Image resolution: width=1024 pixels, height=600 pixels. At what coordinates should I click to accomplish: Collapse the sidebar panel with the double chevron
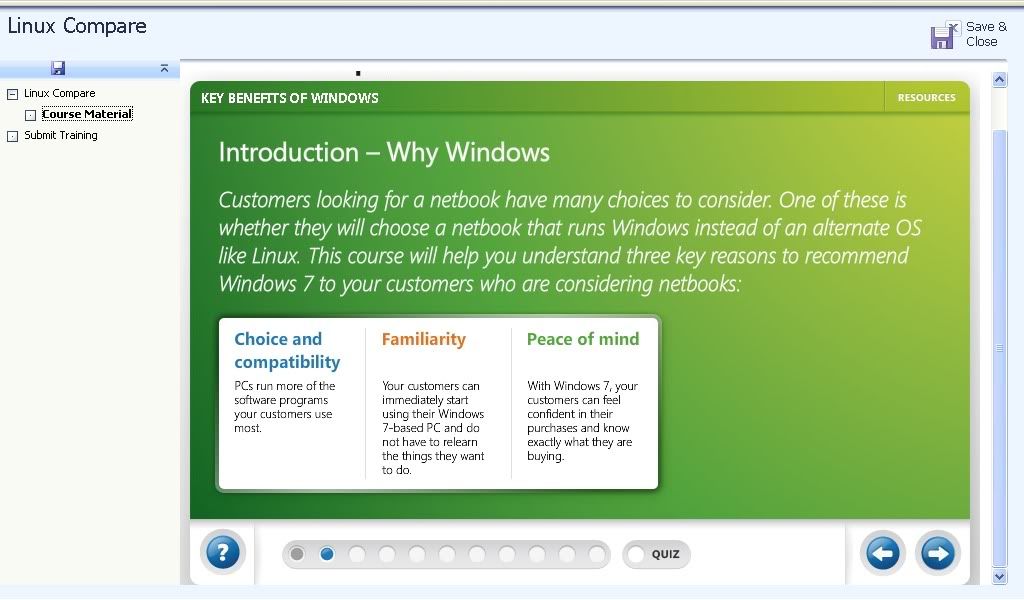click(x=164, y=68)
